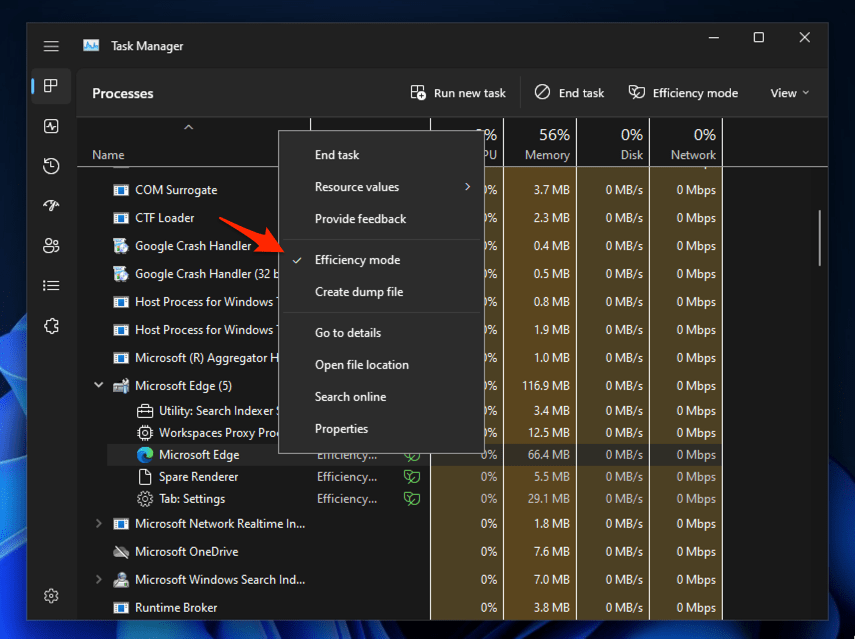Choose Create dump file menu item
The height and width of the screenshot is (639, 855).
(x=358, y=292)
